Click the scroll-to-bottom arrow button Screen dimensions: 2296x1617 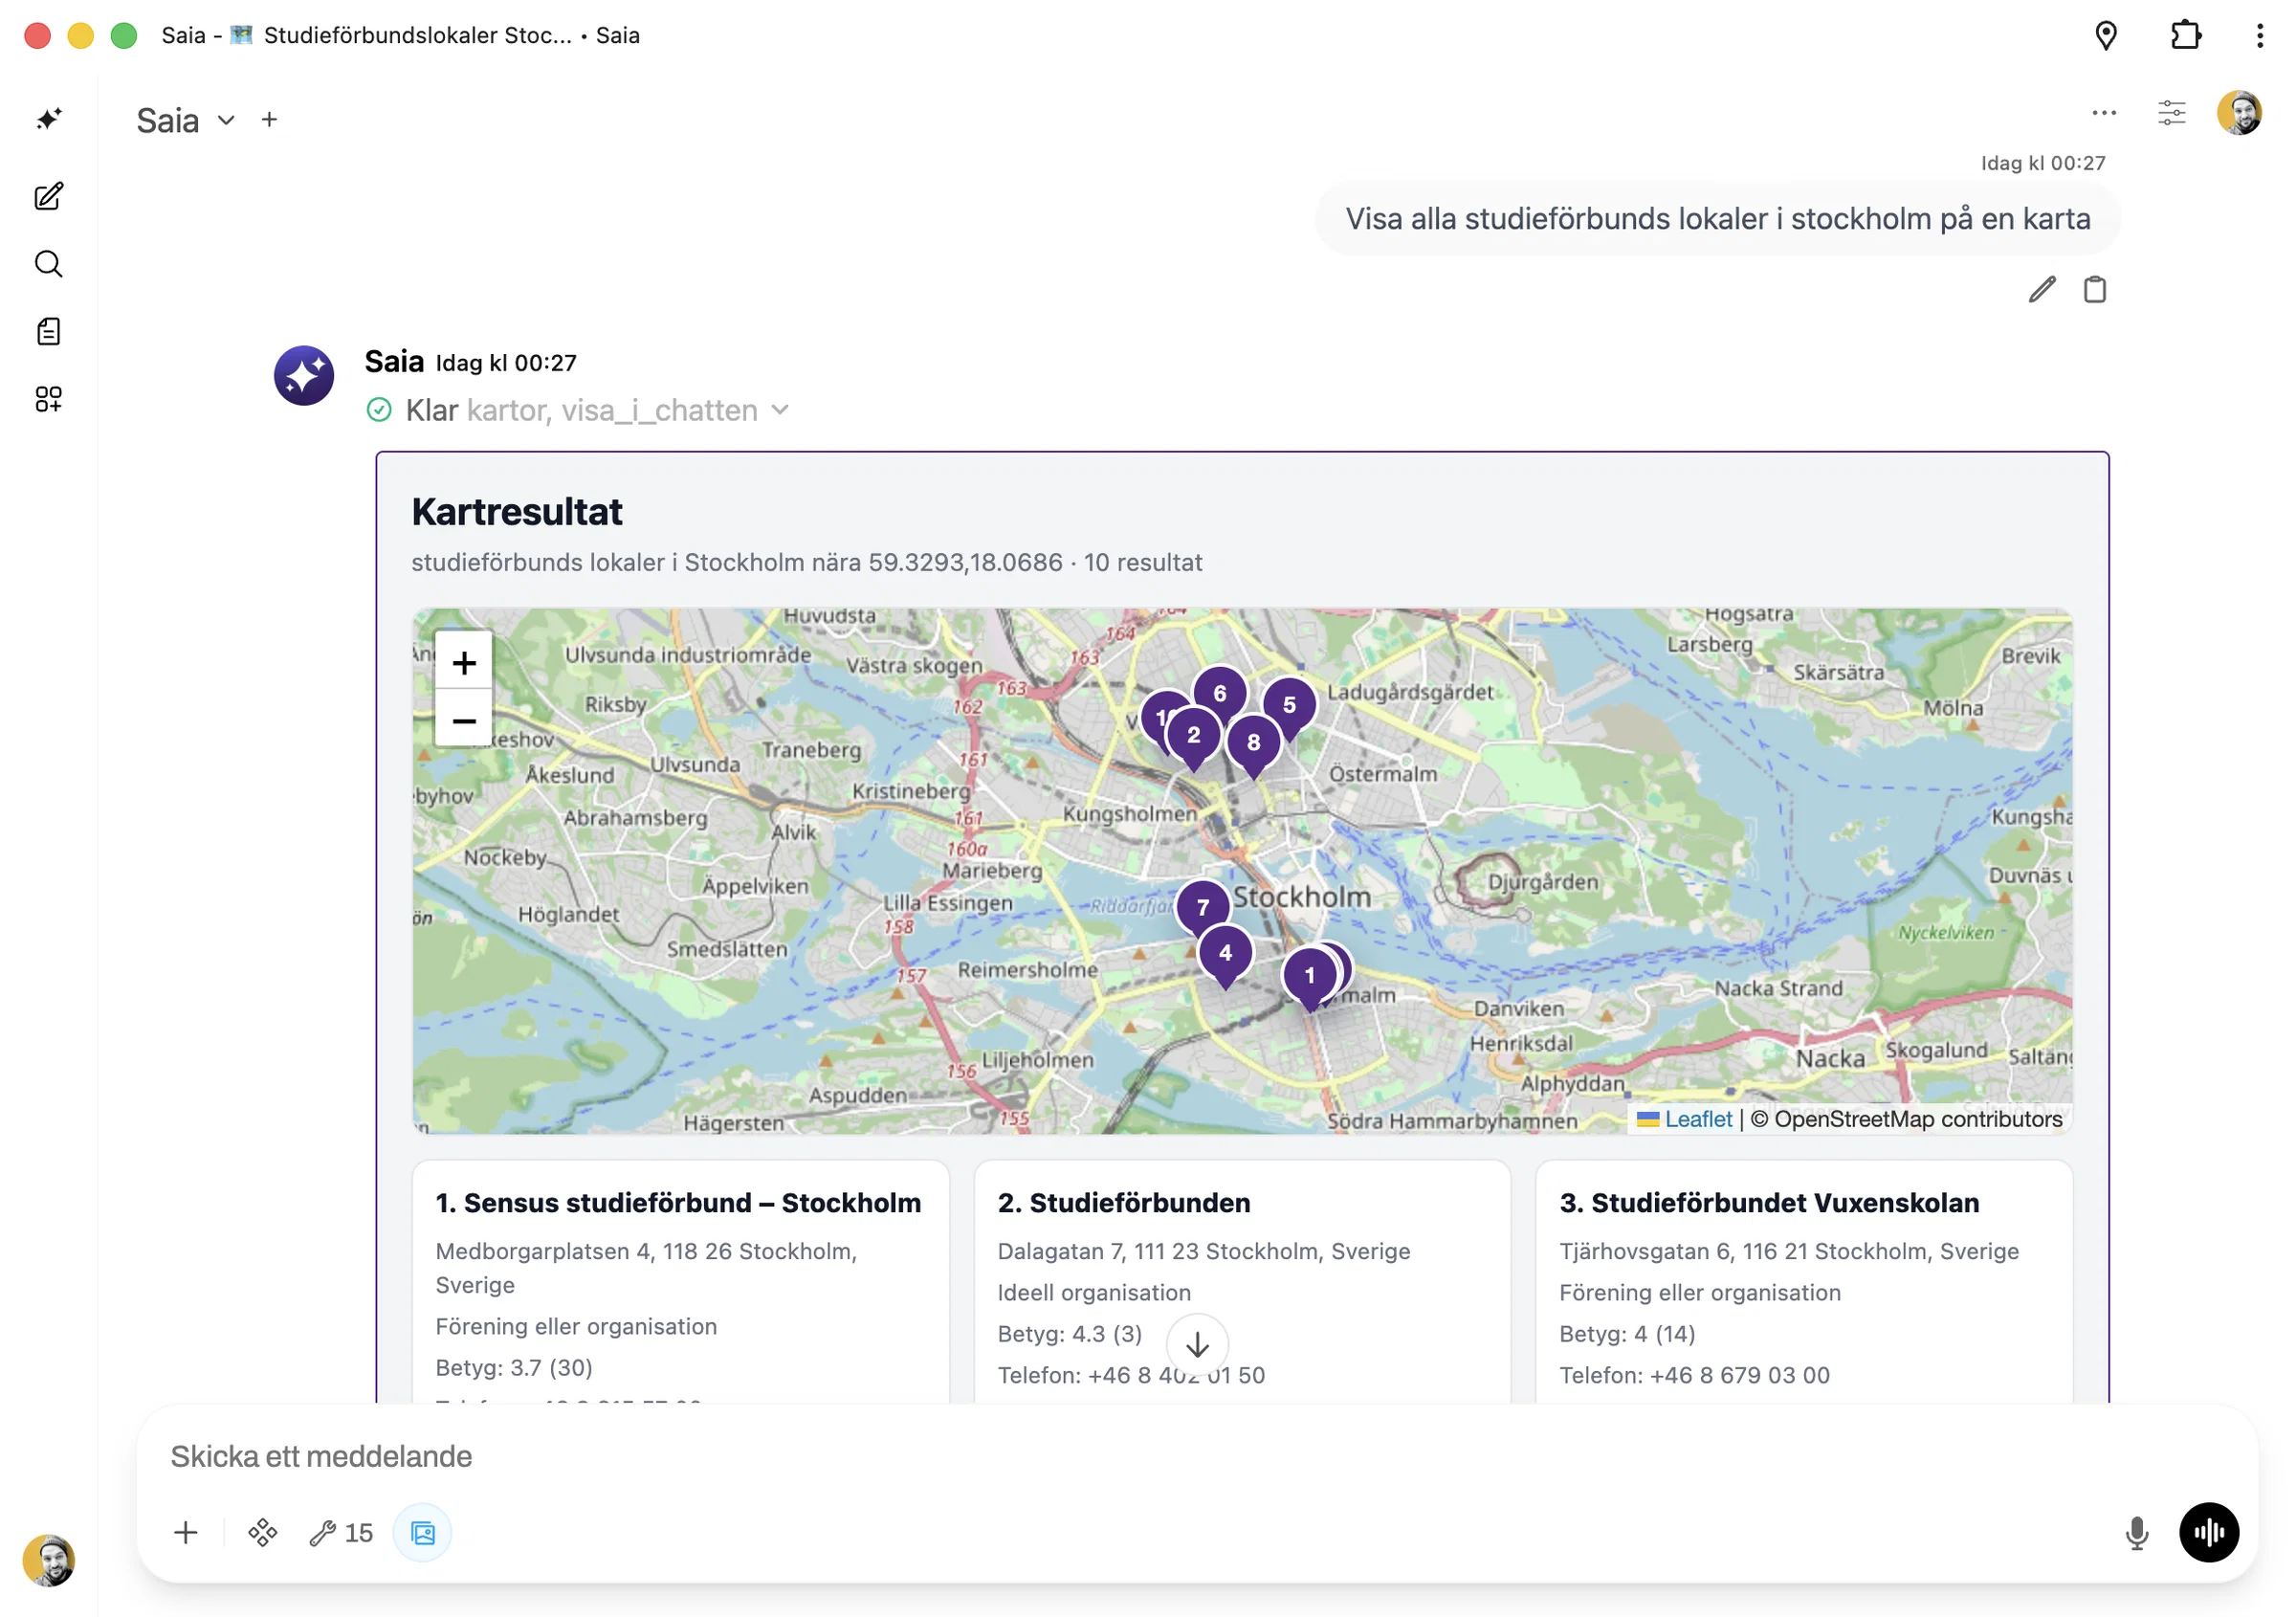coord(1197,1345)
